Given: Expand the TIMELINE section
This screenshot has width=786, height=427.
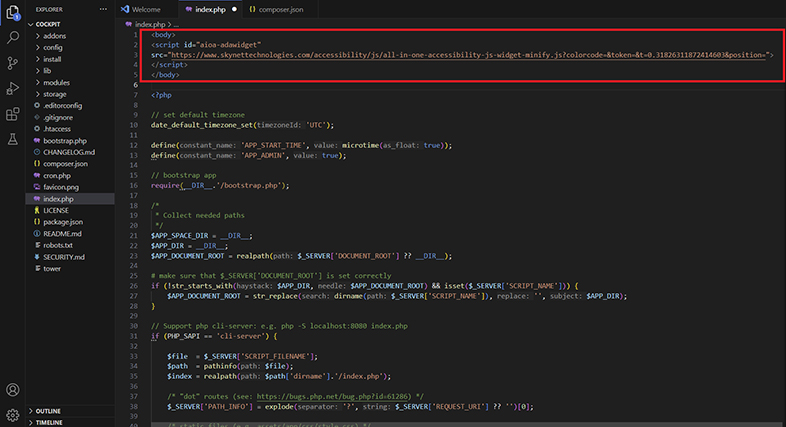Looking at the screenshot, I should 49,423.
